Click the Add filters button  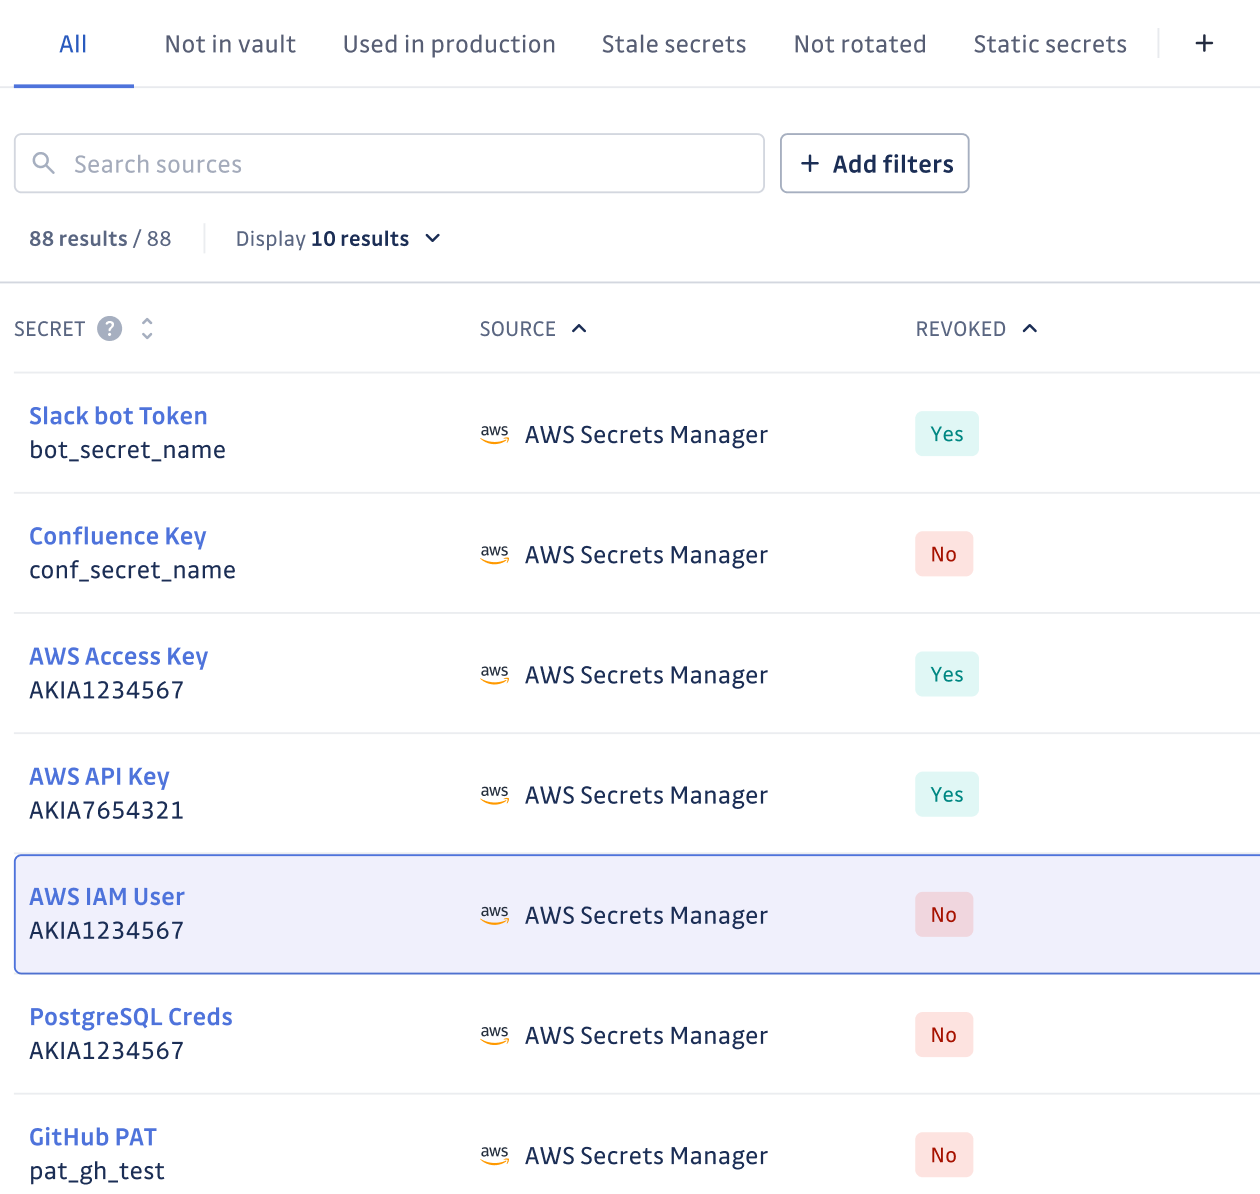874,163
